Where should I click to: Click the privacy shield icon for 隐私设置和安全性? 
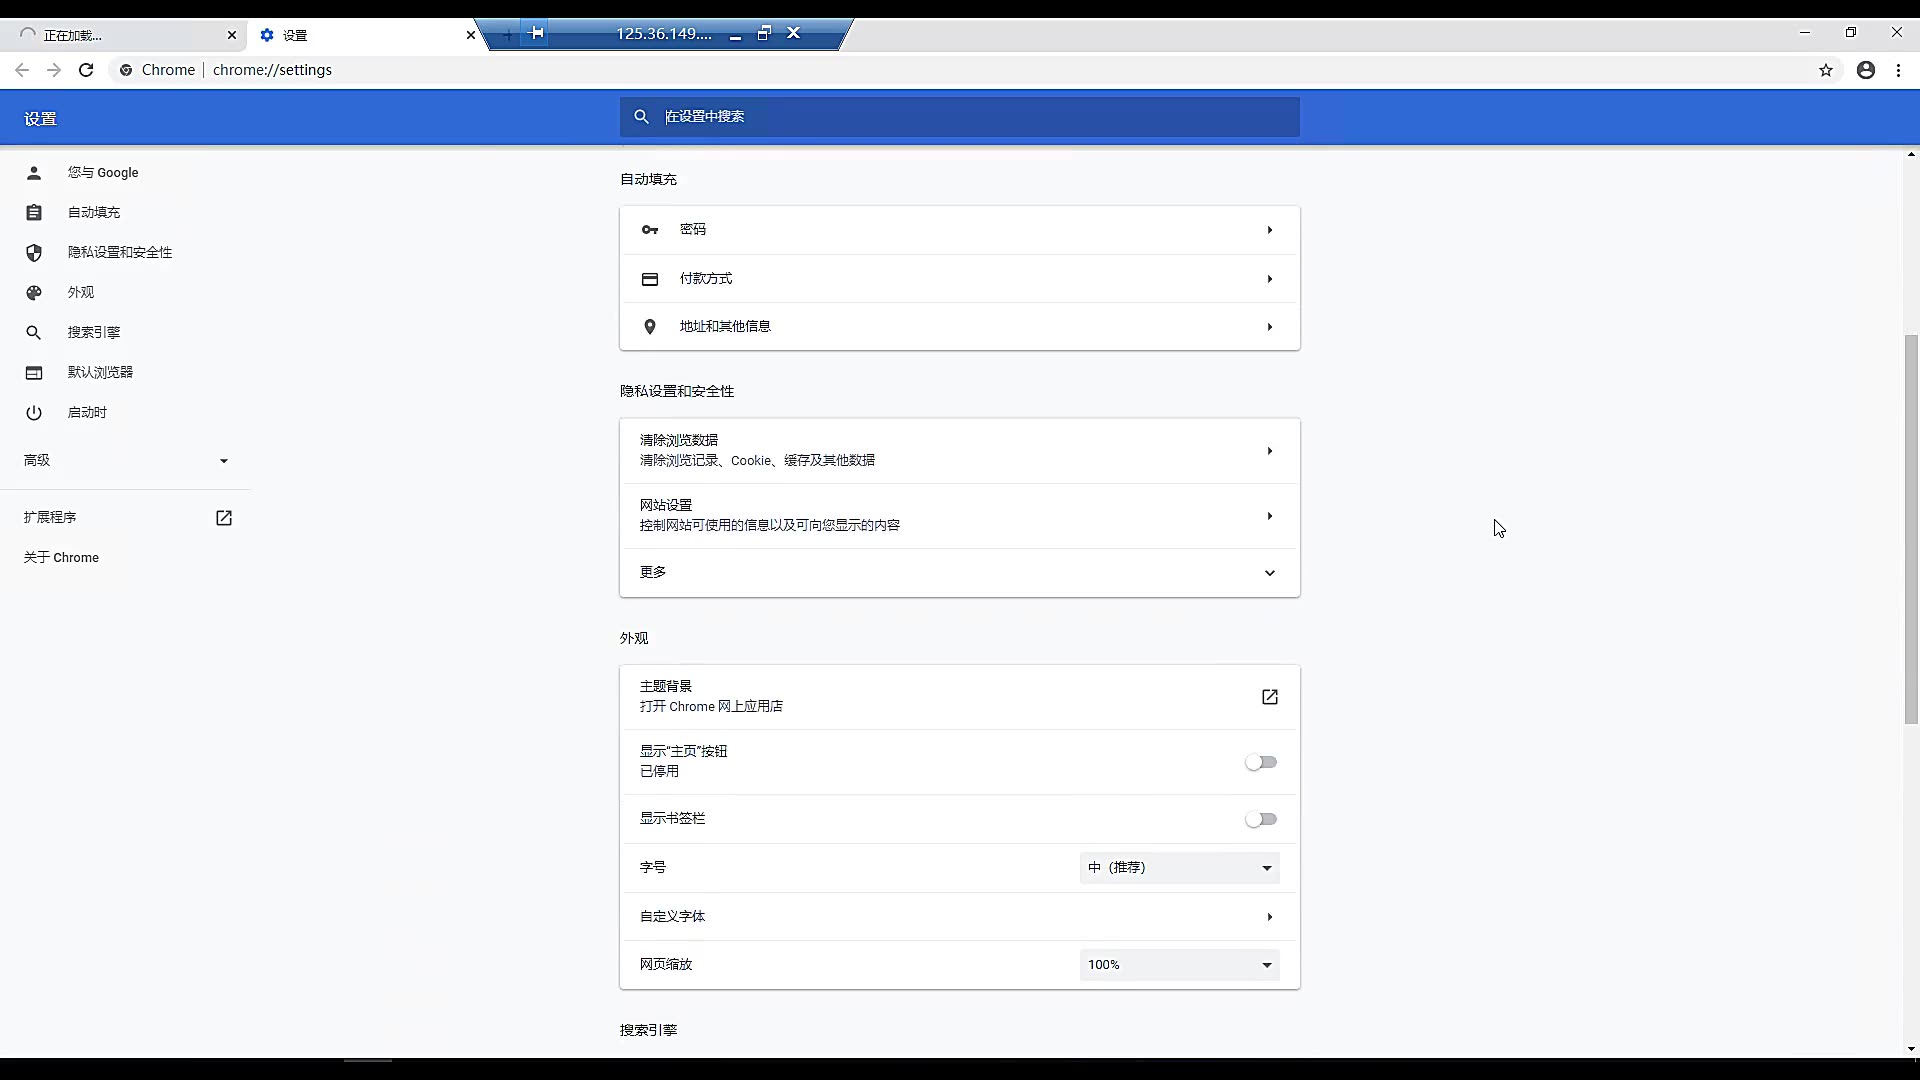33,252
